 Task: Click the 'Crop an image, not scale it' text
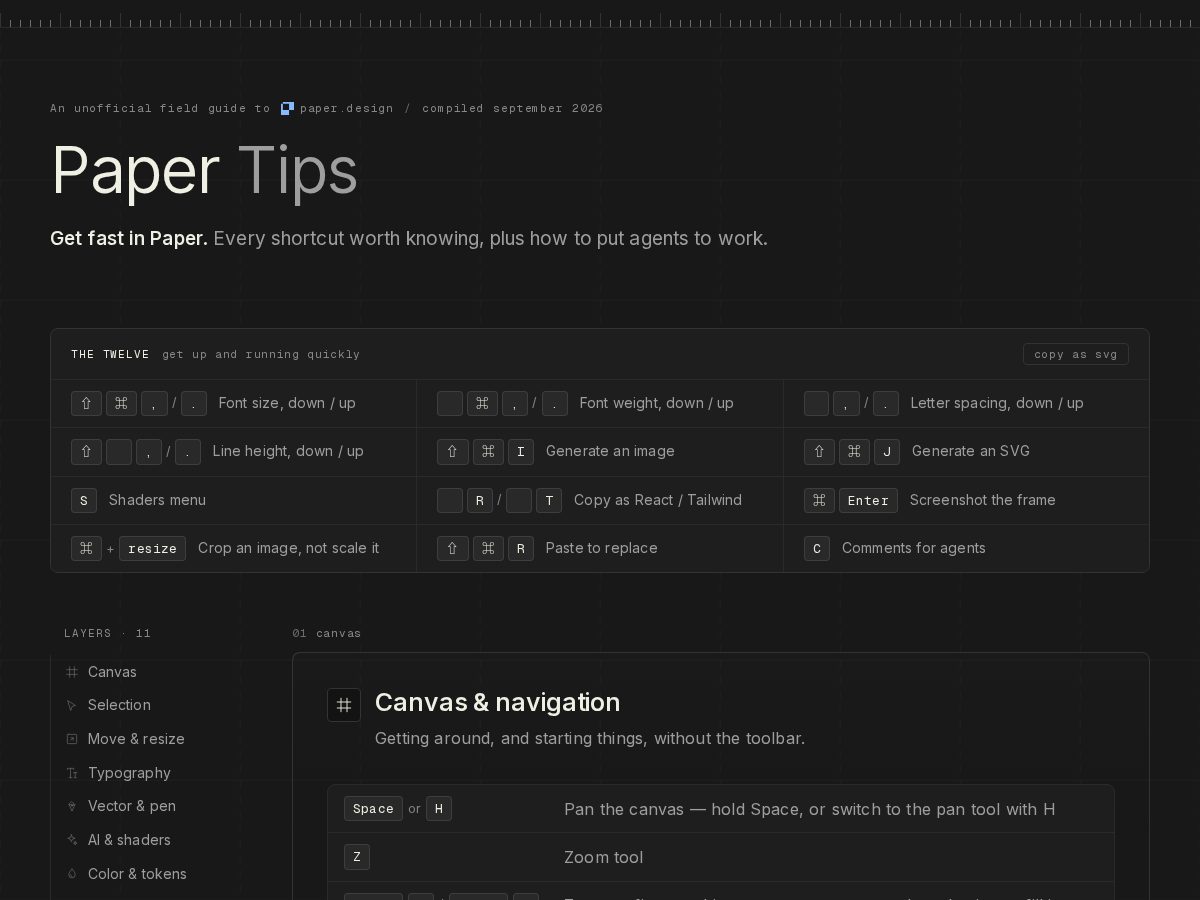tap(289, 548)
